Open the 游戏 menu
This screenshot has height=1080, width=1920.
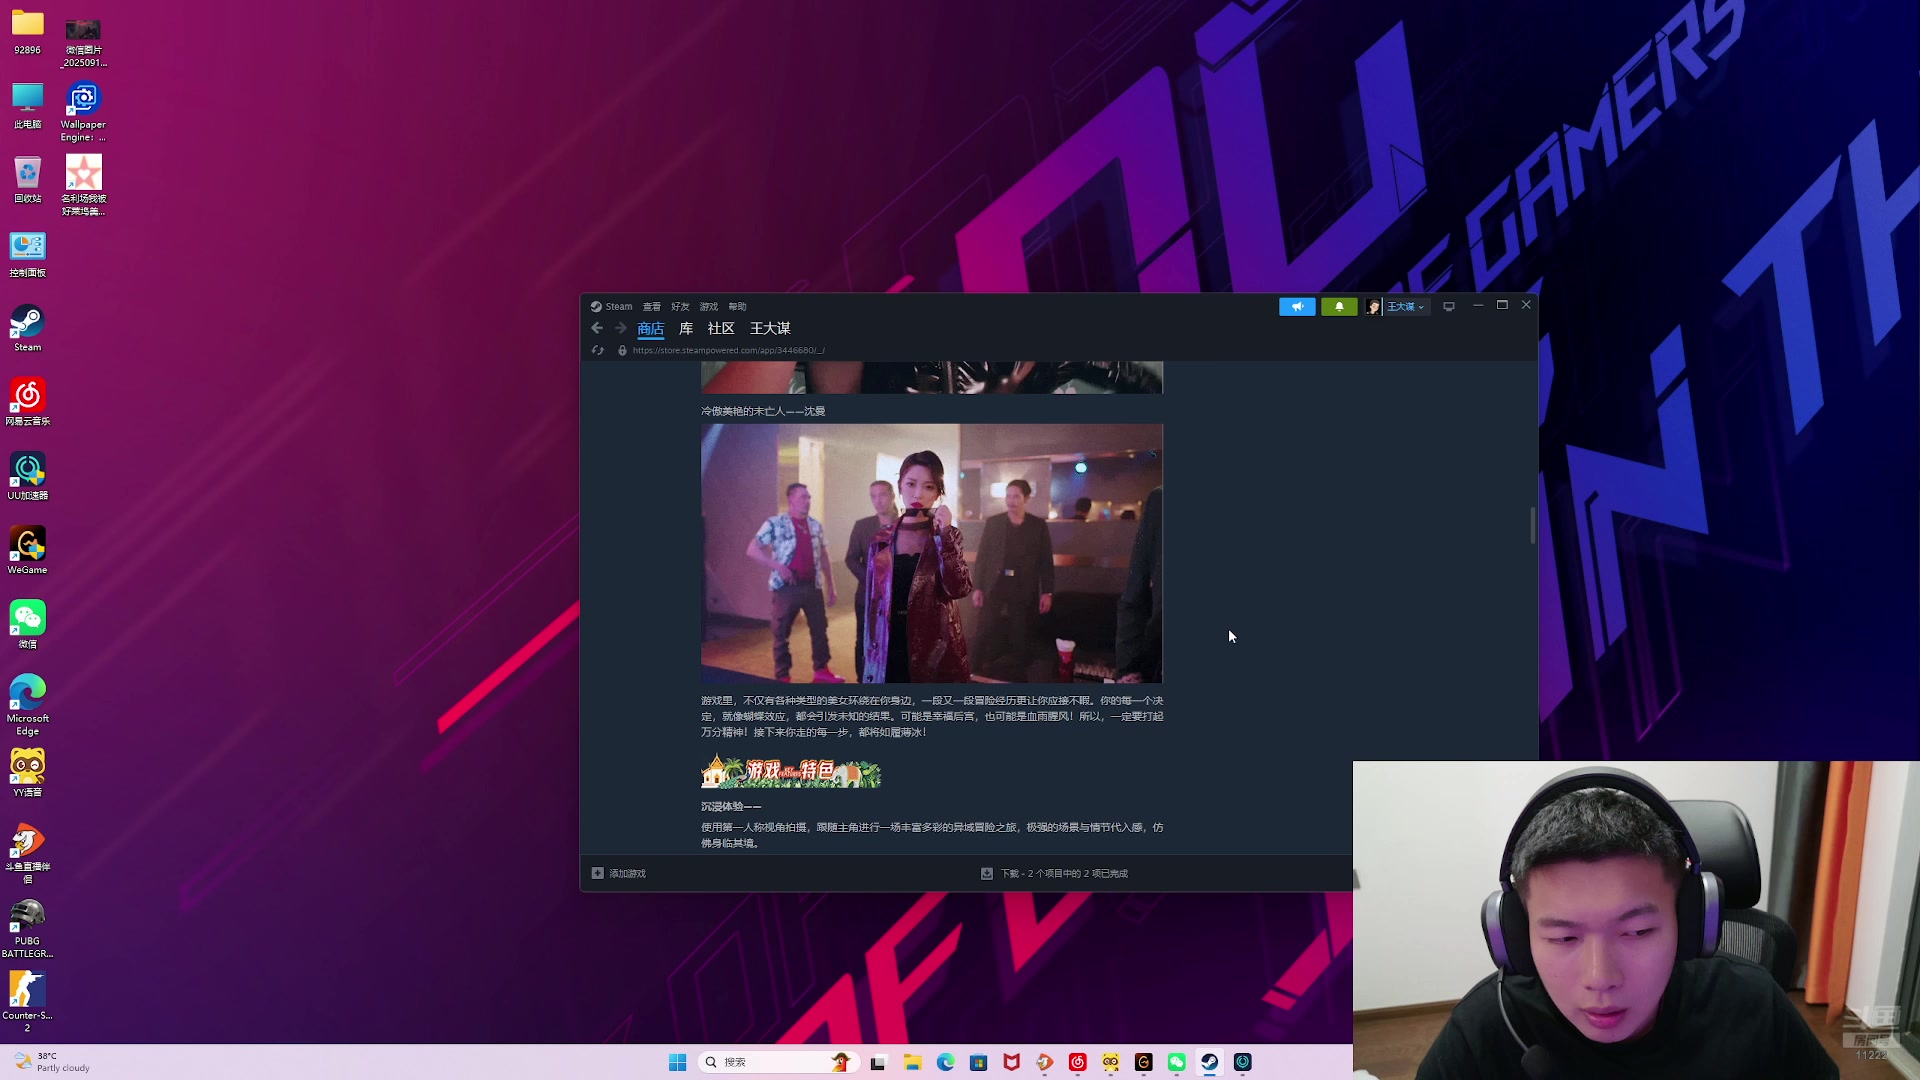[x=709, y=307]
